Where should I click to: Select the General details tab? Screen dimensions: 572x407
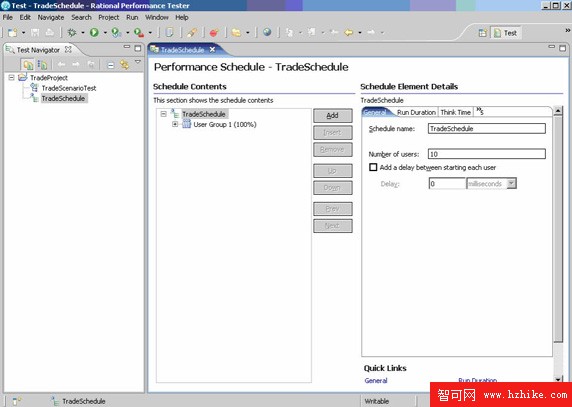pyautogui.click(x=376, y=112)
